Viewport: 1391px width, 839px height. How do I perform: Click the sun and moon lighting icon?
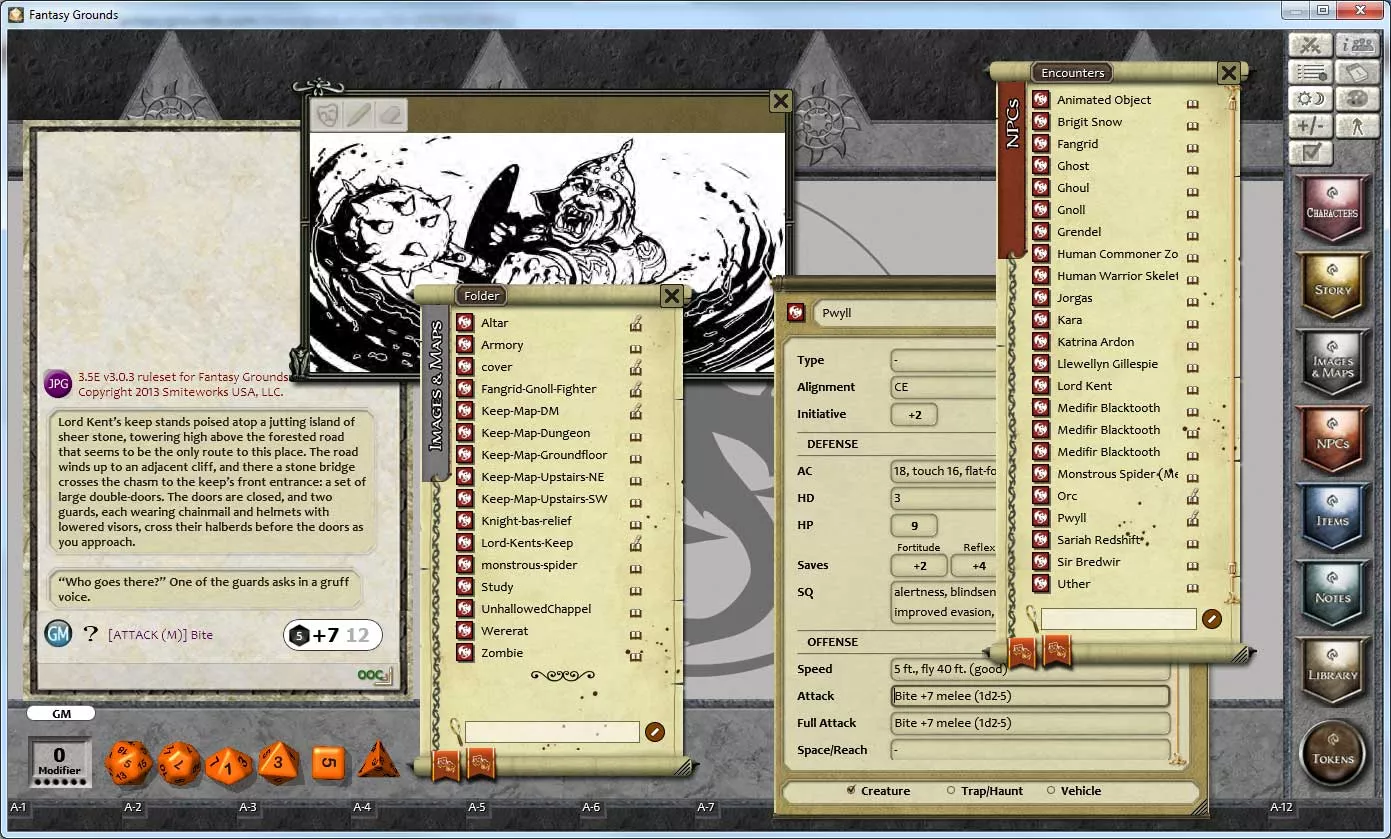1311,99
